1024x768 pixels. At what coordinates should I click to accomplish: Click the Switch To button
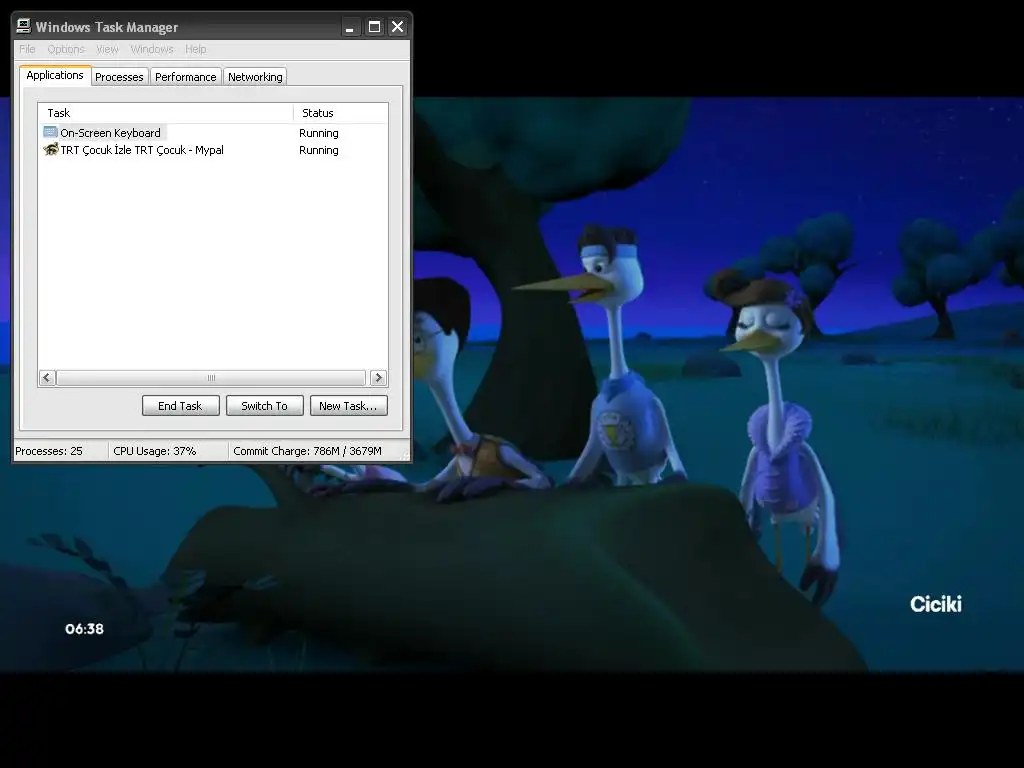pyautogui.click(x=264, y=406)
